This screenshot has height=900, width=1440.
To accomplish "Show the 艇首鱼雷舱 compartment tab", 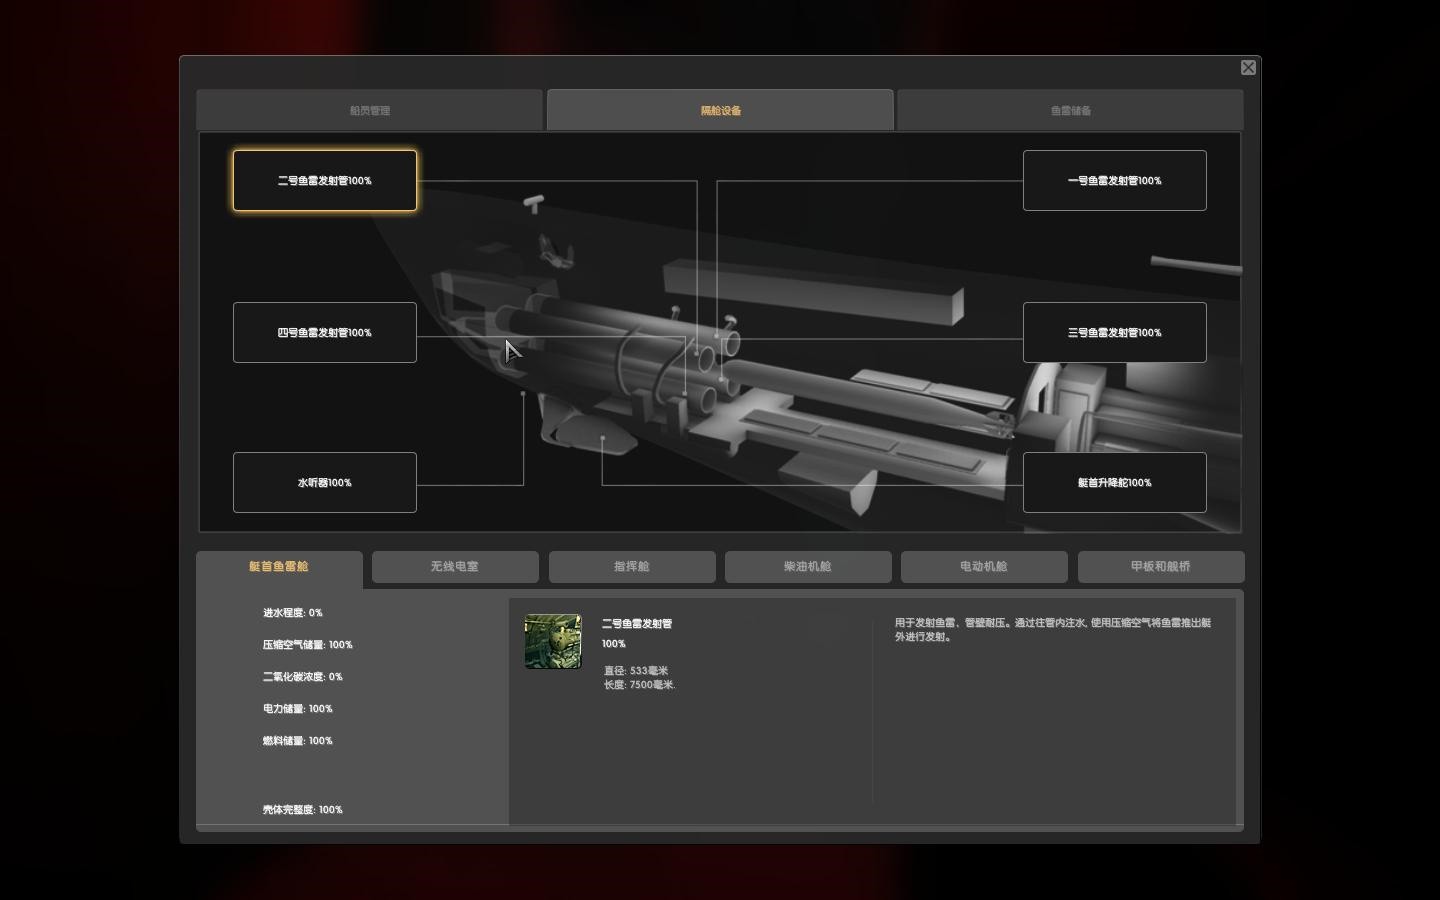I will point(279,567).
